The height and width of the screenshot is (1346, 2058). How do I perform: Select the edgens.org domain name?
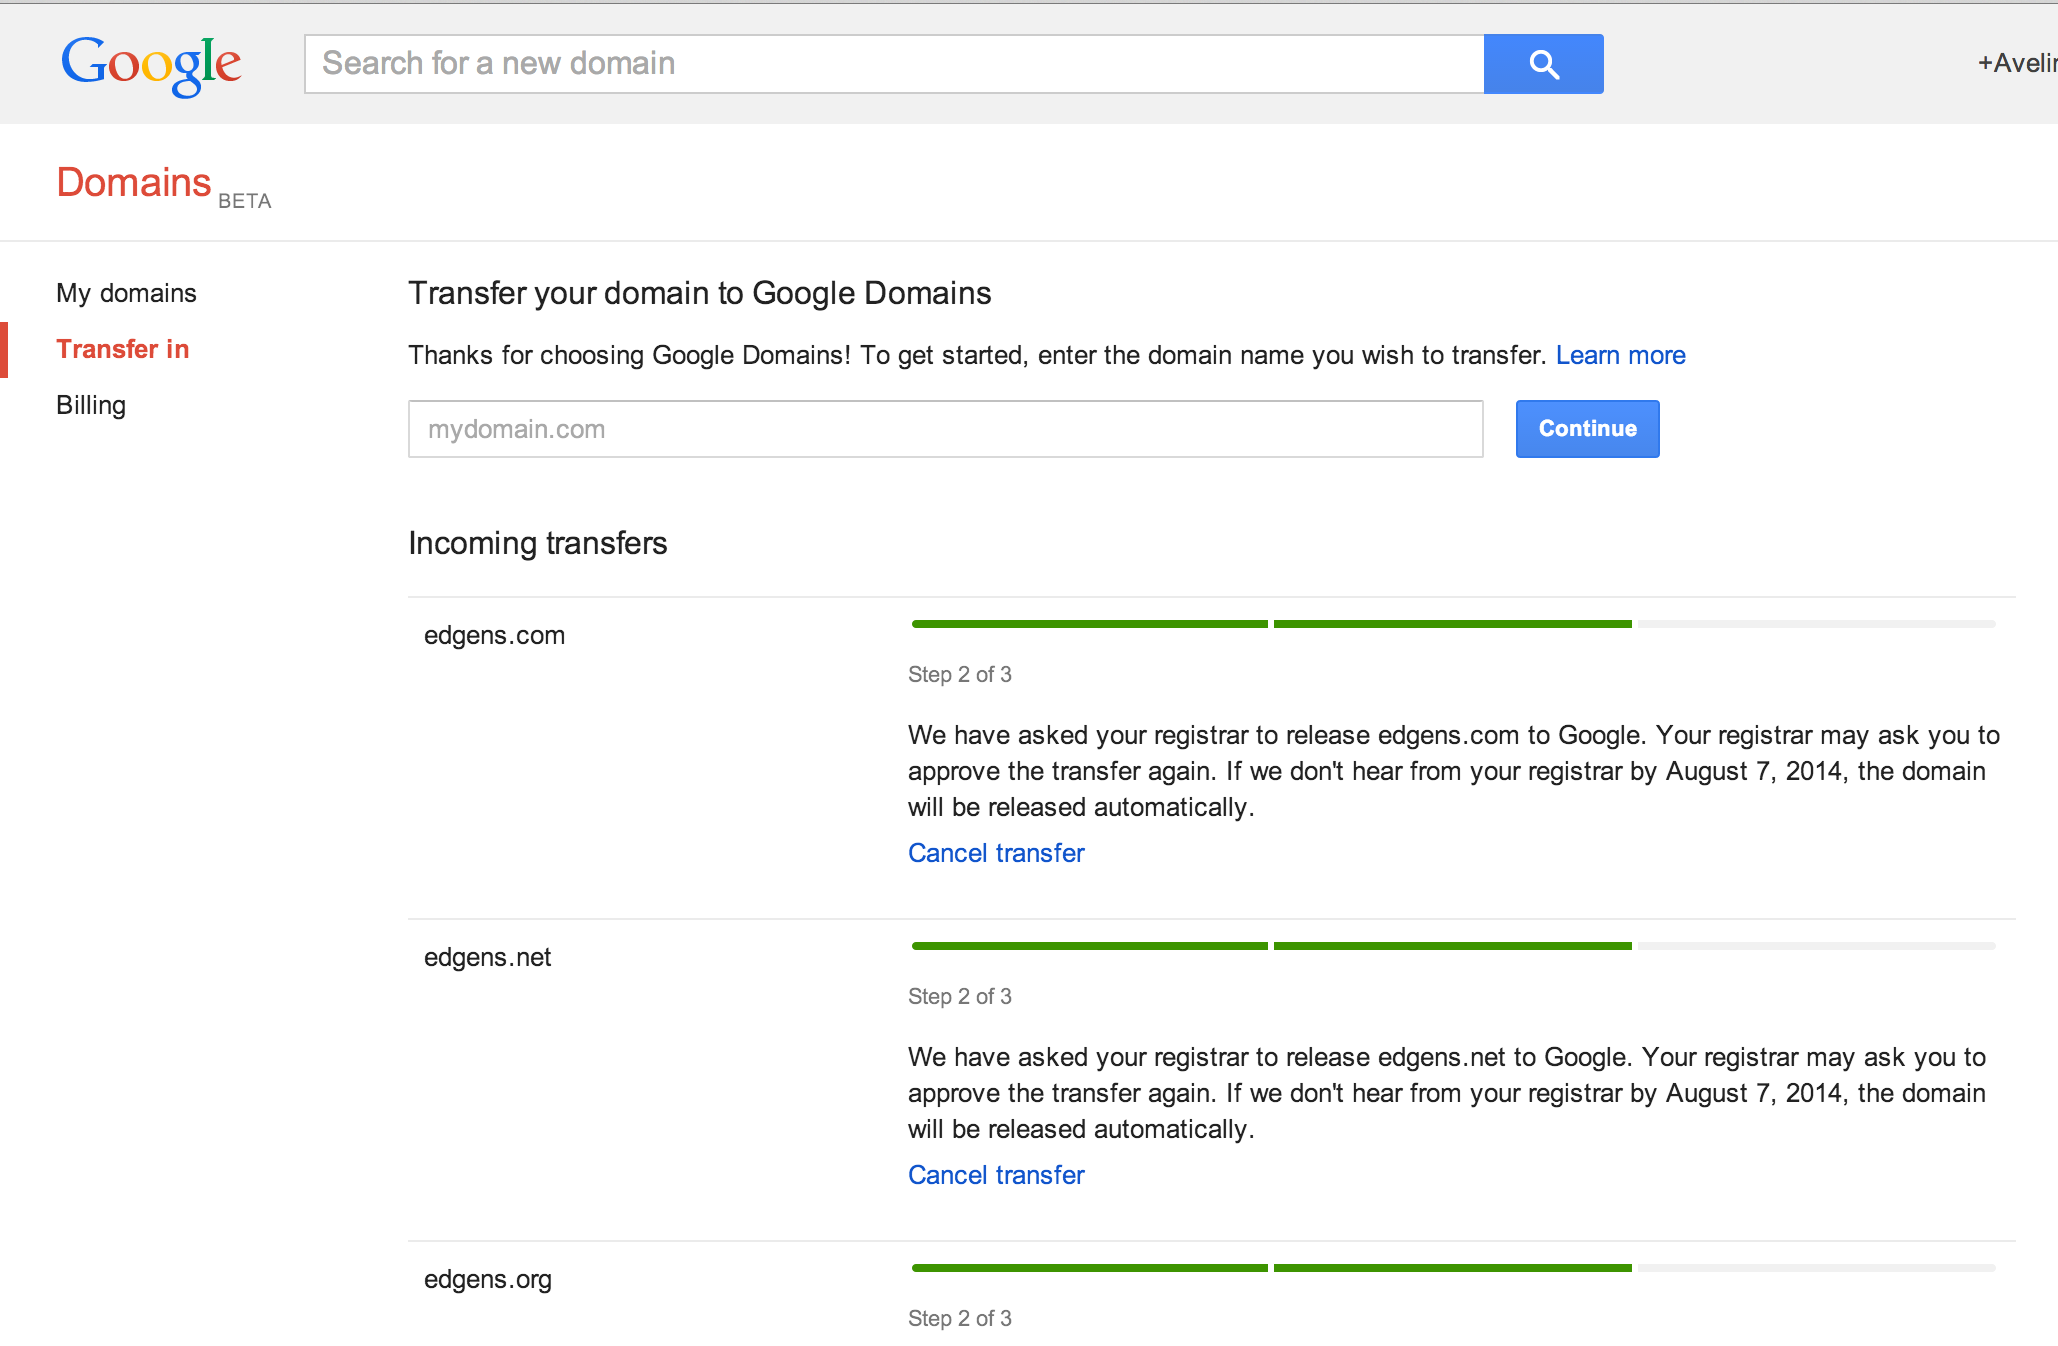[487, 1280]
